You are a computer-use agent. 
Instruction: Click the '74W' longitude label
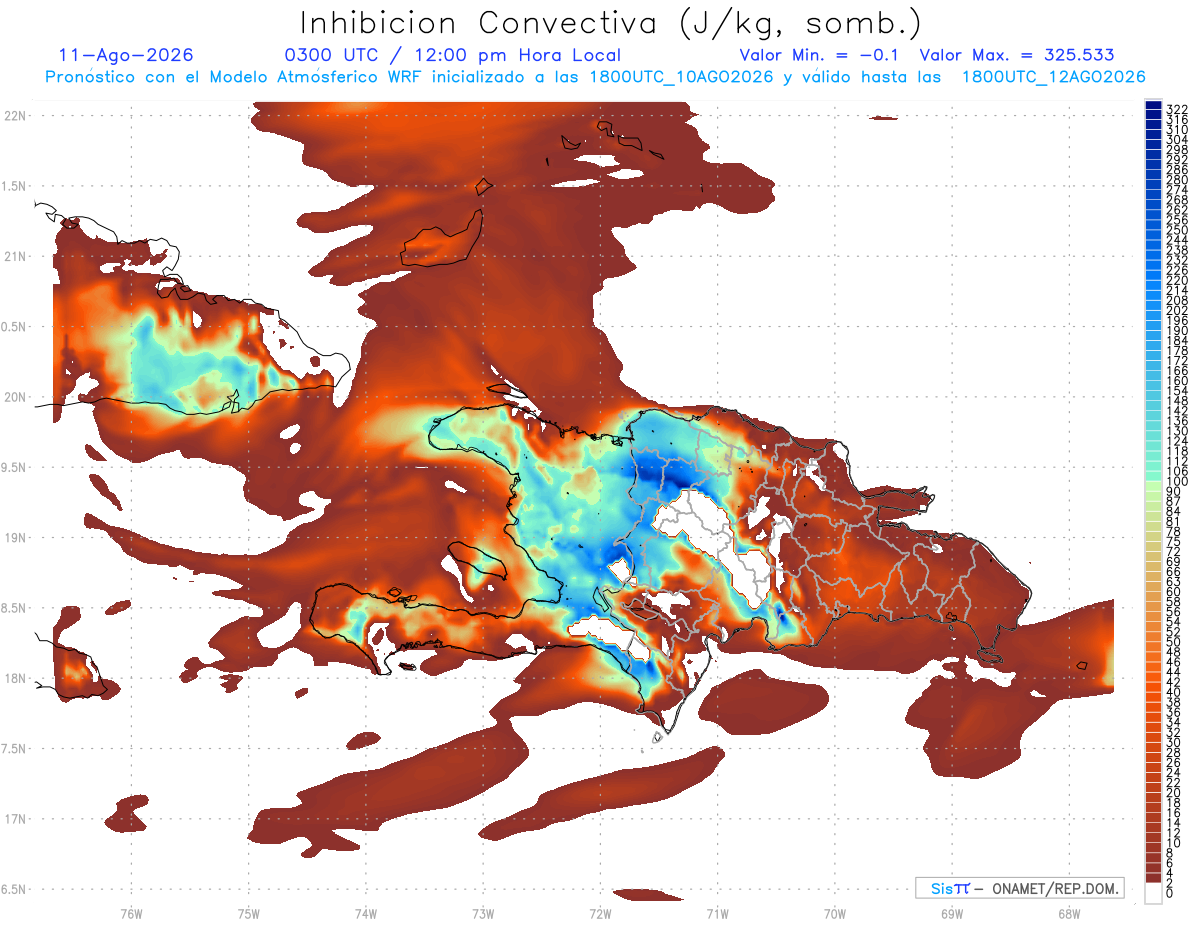coord(365,912)
